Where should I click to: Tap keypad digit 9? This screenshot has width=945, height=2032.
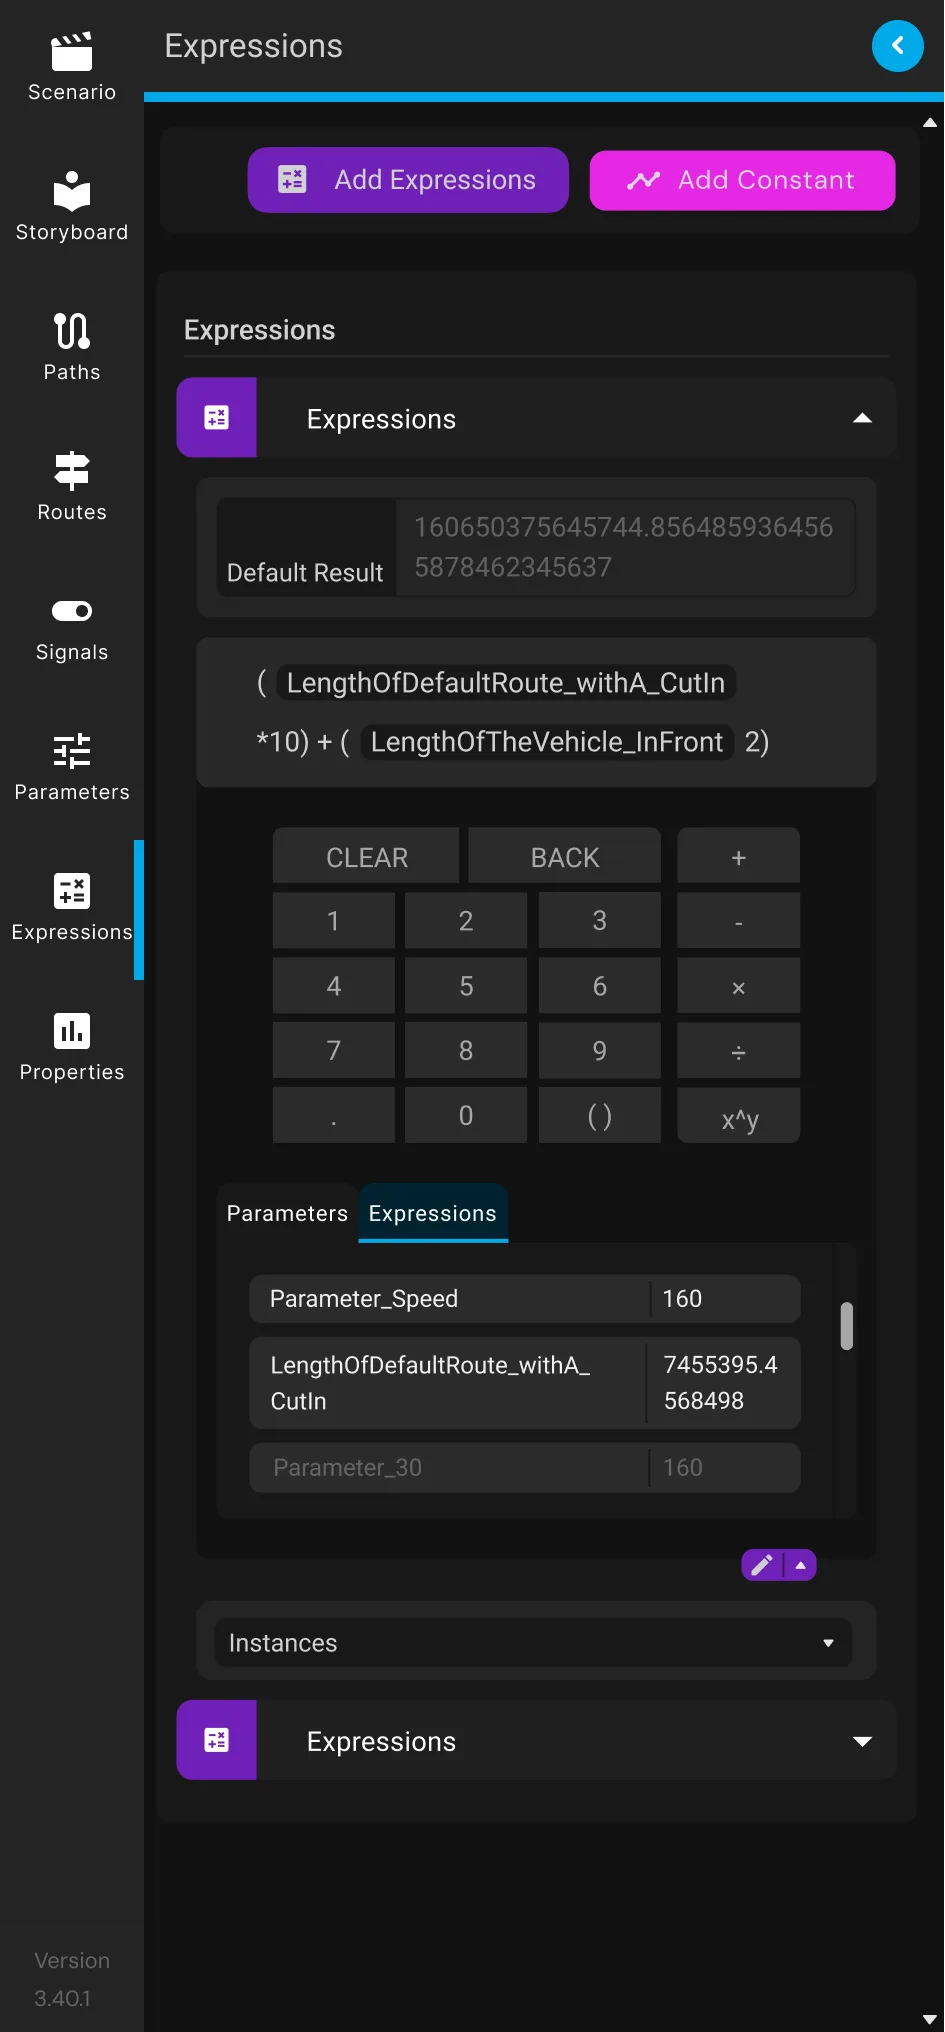(x=599, y=1051)
